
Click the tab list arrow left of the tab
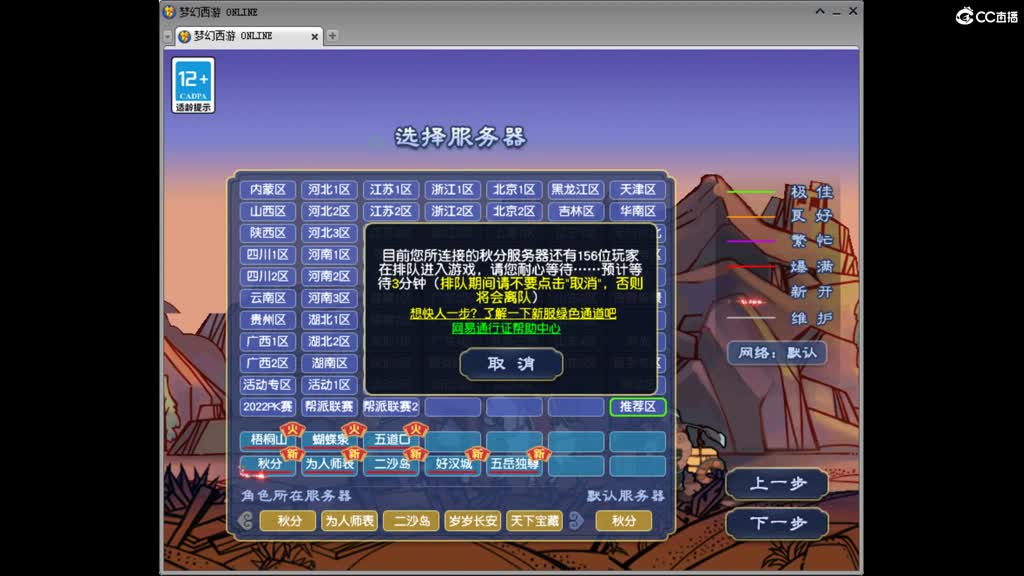click(x=168, y=37)
